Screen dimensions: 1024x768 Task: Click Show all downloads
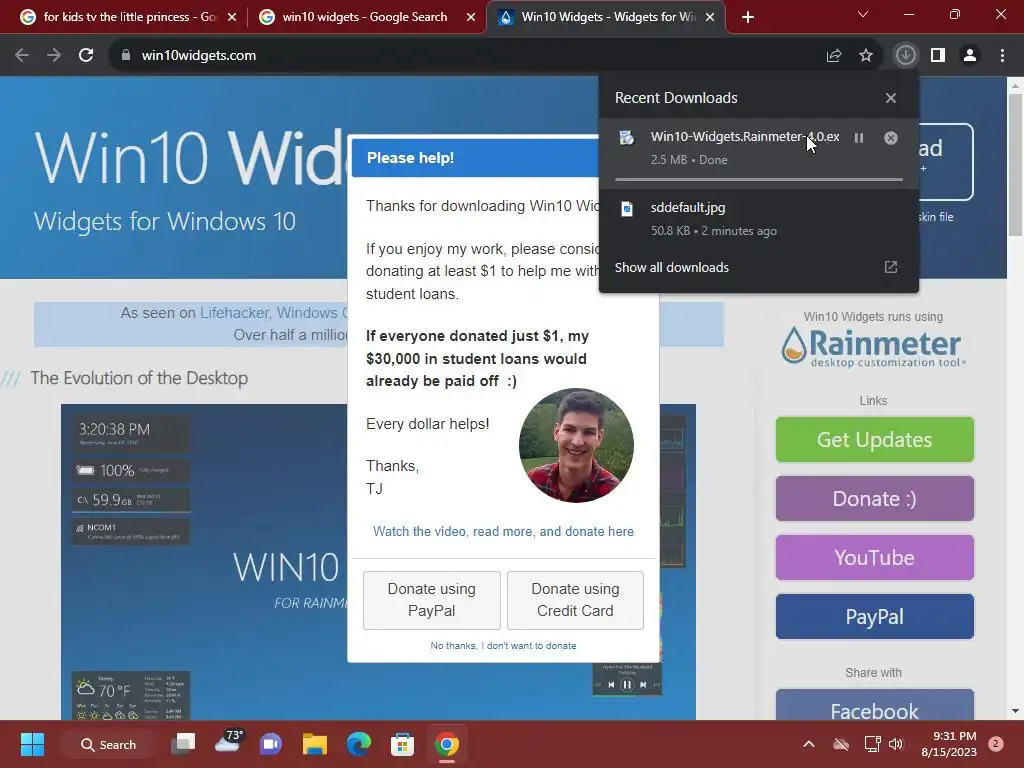click(671, 267)
